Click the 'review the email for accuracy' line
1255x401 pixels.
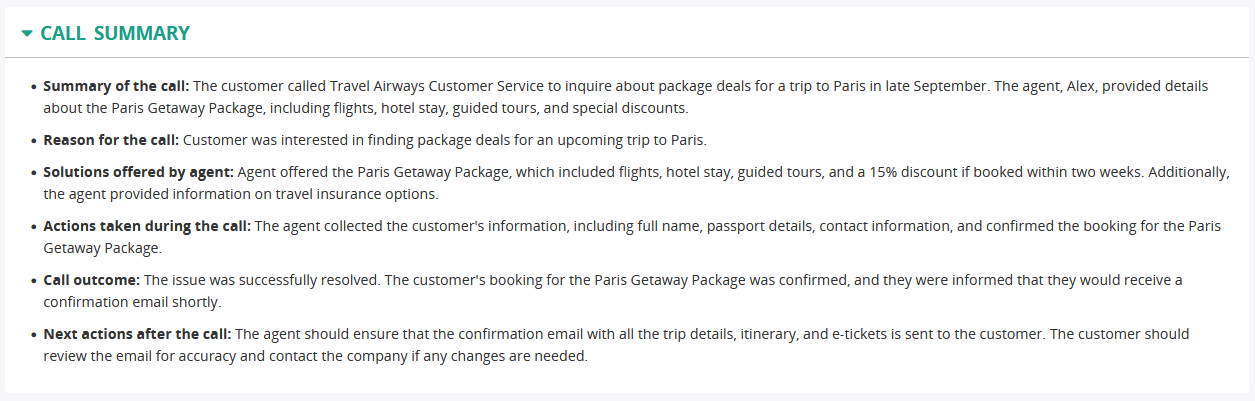click(x=145, y=356)
